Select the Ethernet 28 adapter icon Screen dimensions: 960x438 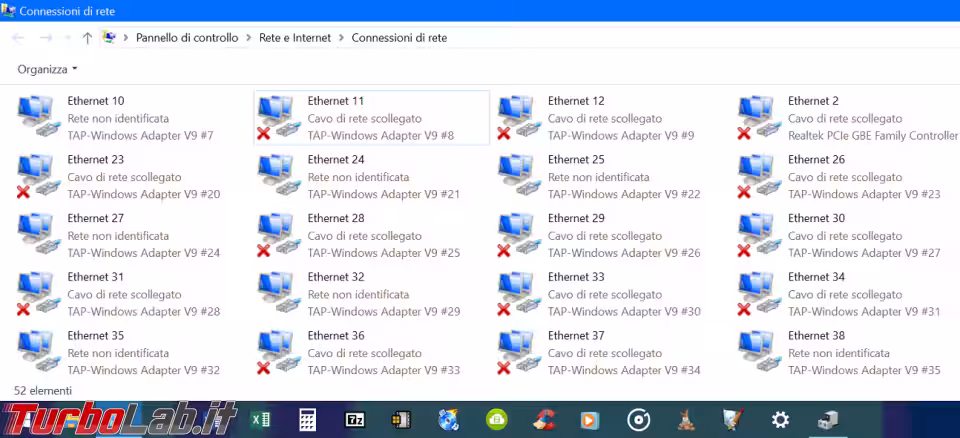coord(279,235)
